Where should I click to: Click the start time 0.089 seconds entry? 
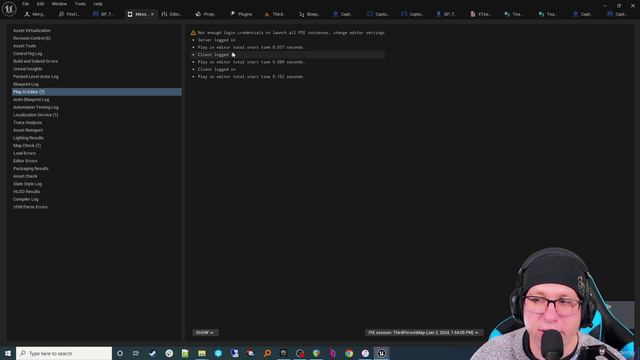tap(251, 62)
